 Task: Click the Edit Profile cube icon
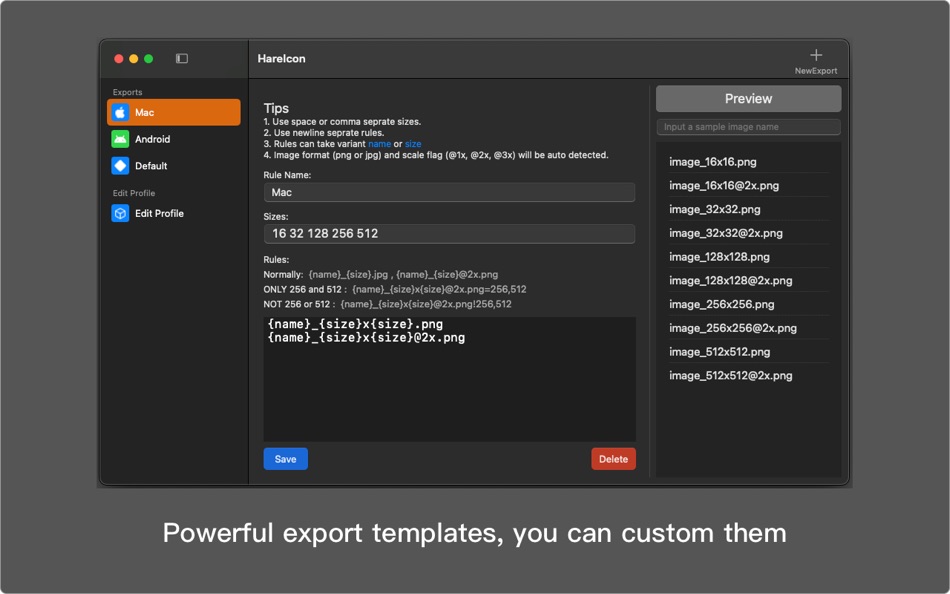point(120,213)
